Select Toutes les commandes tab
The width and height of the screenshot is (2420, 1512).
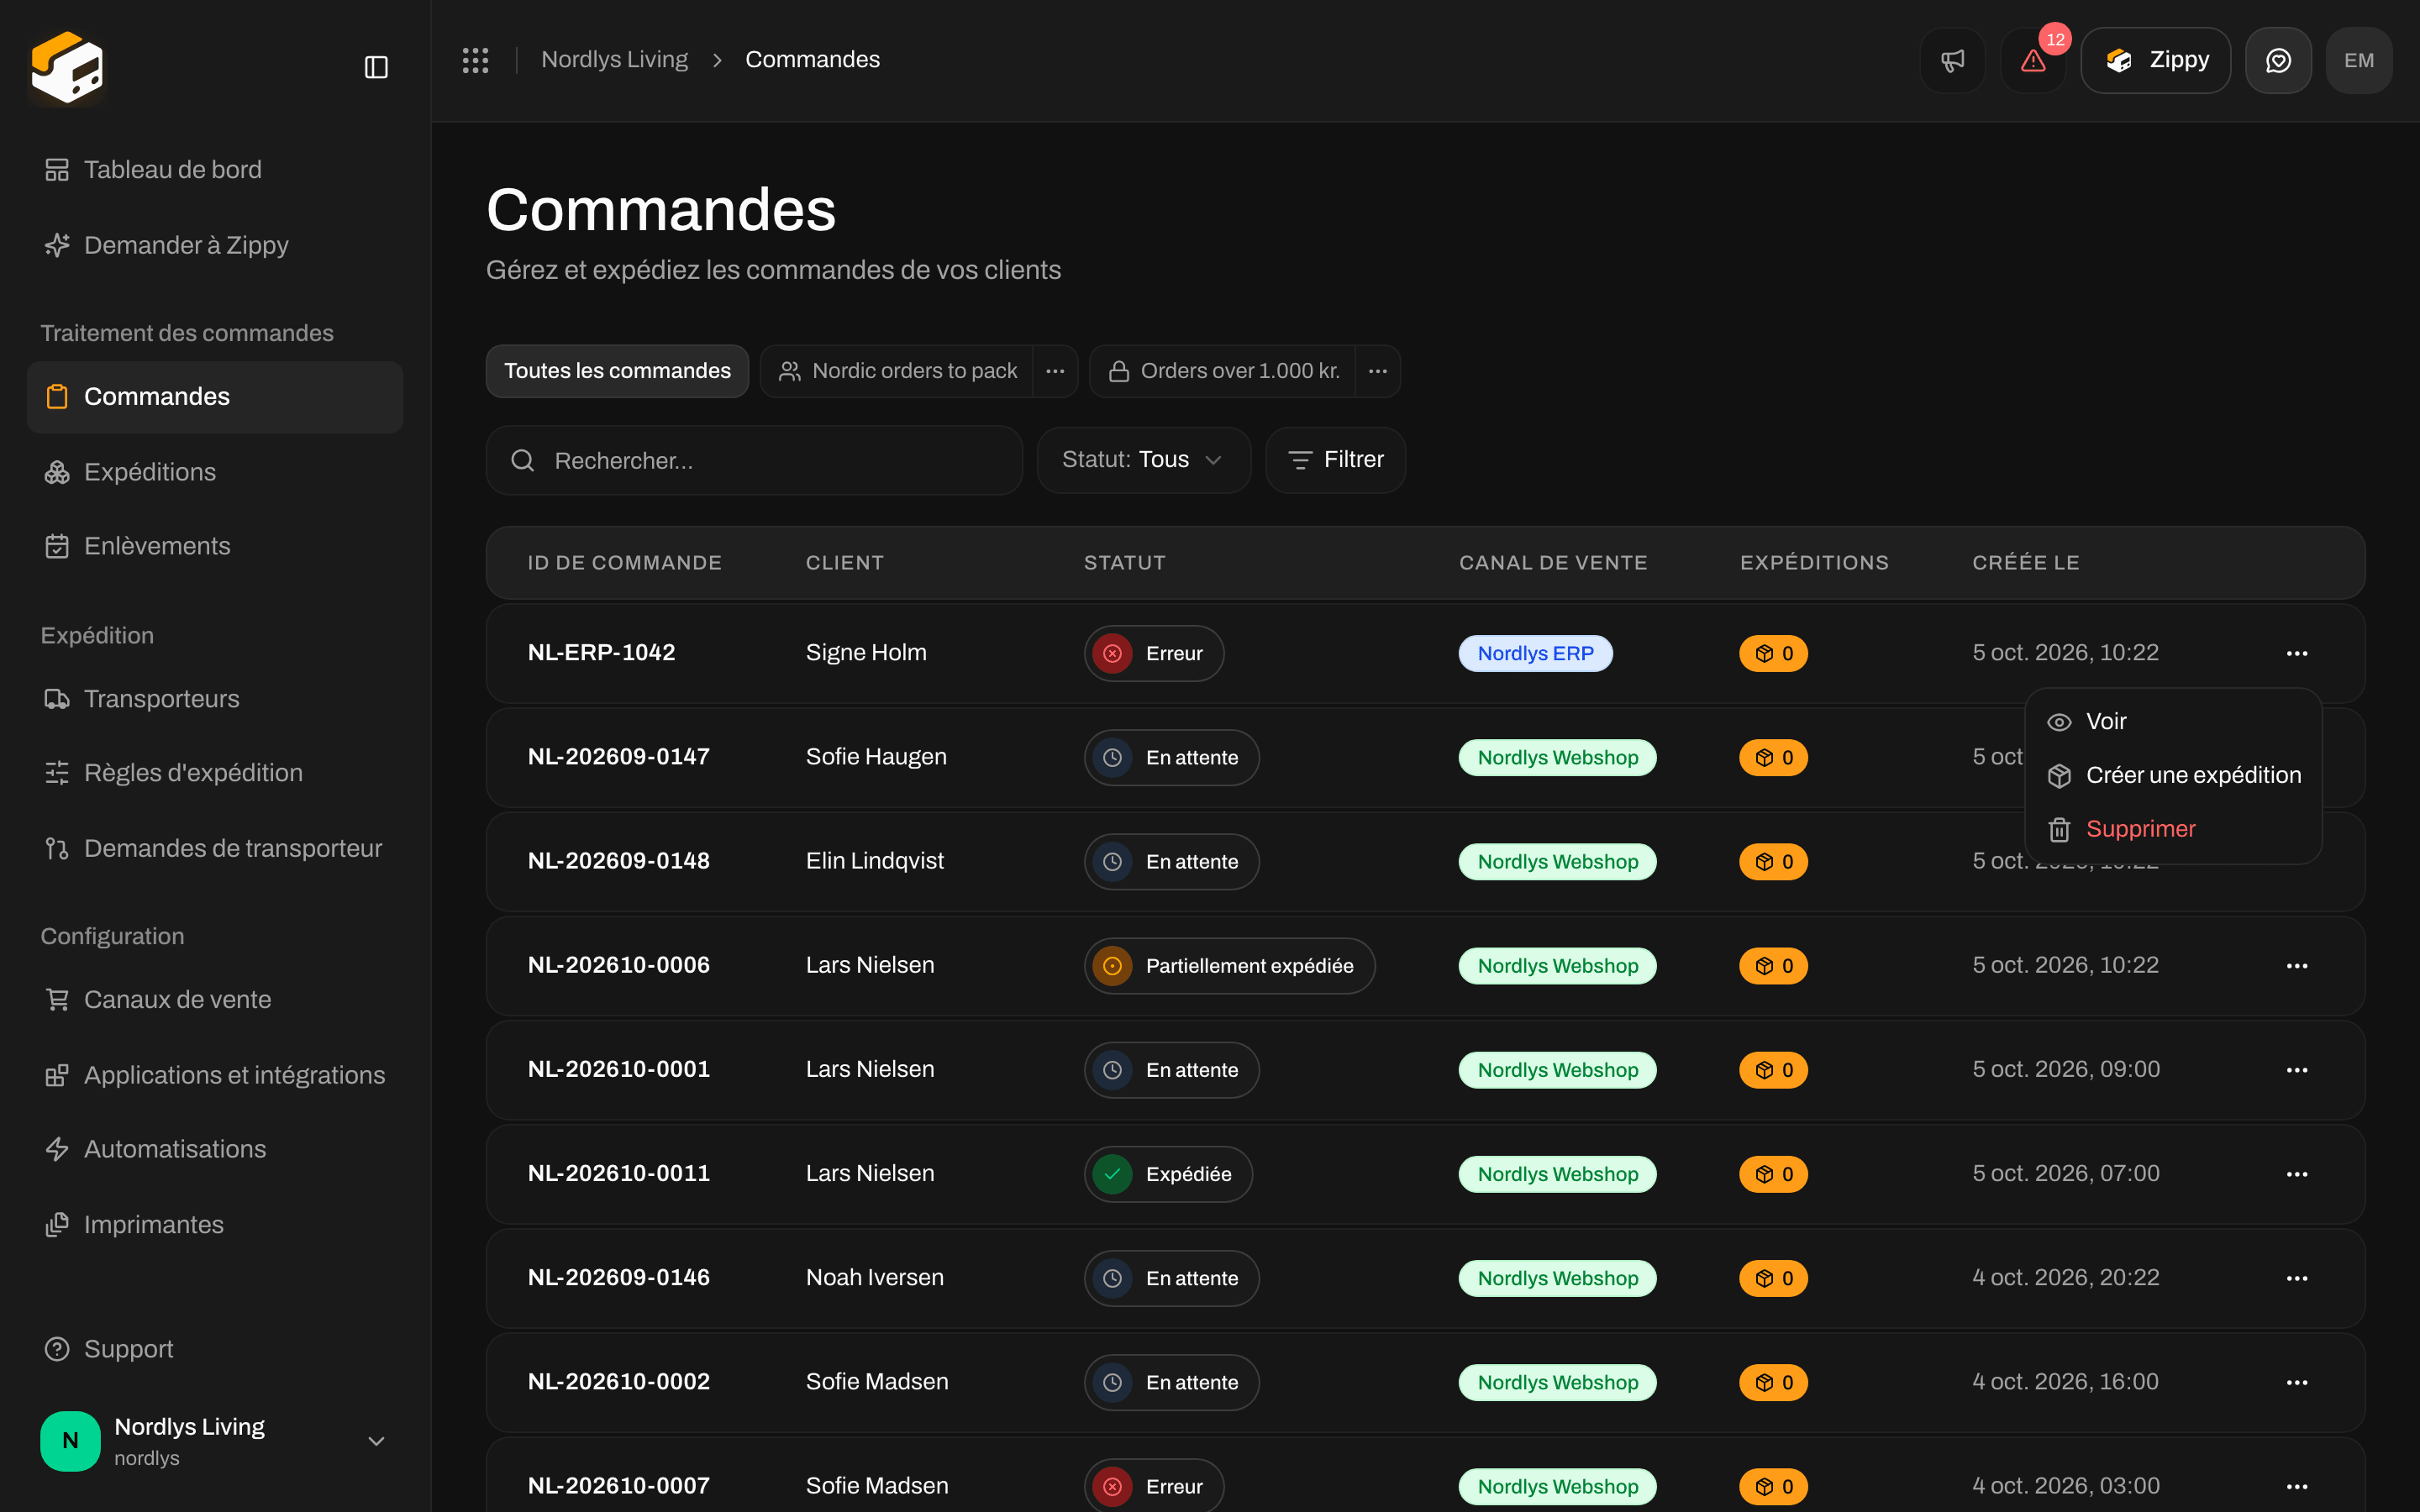pos(617,371)
